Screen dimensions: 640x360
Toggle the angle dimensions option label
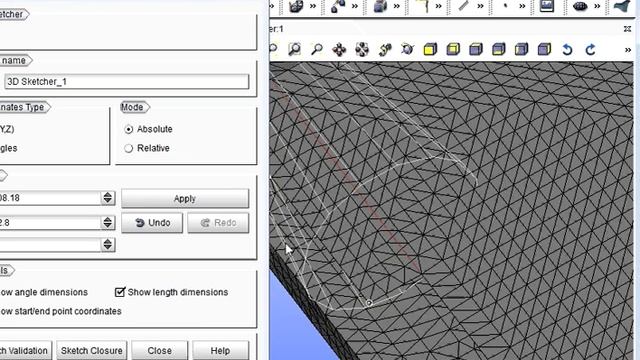click(x=44, y=292)
